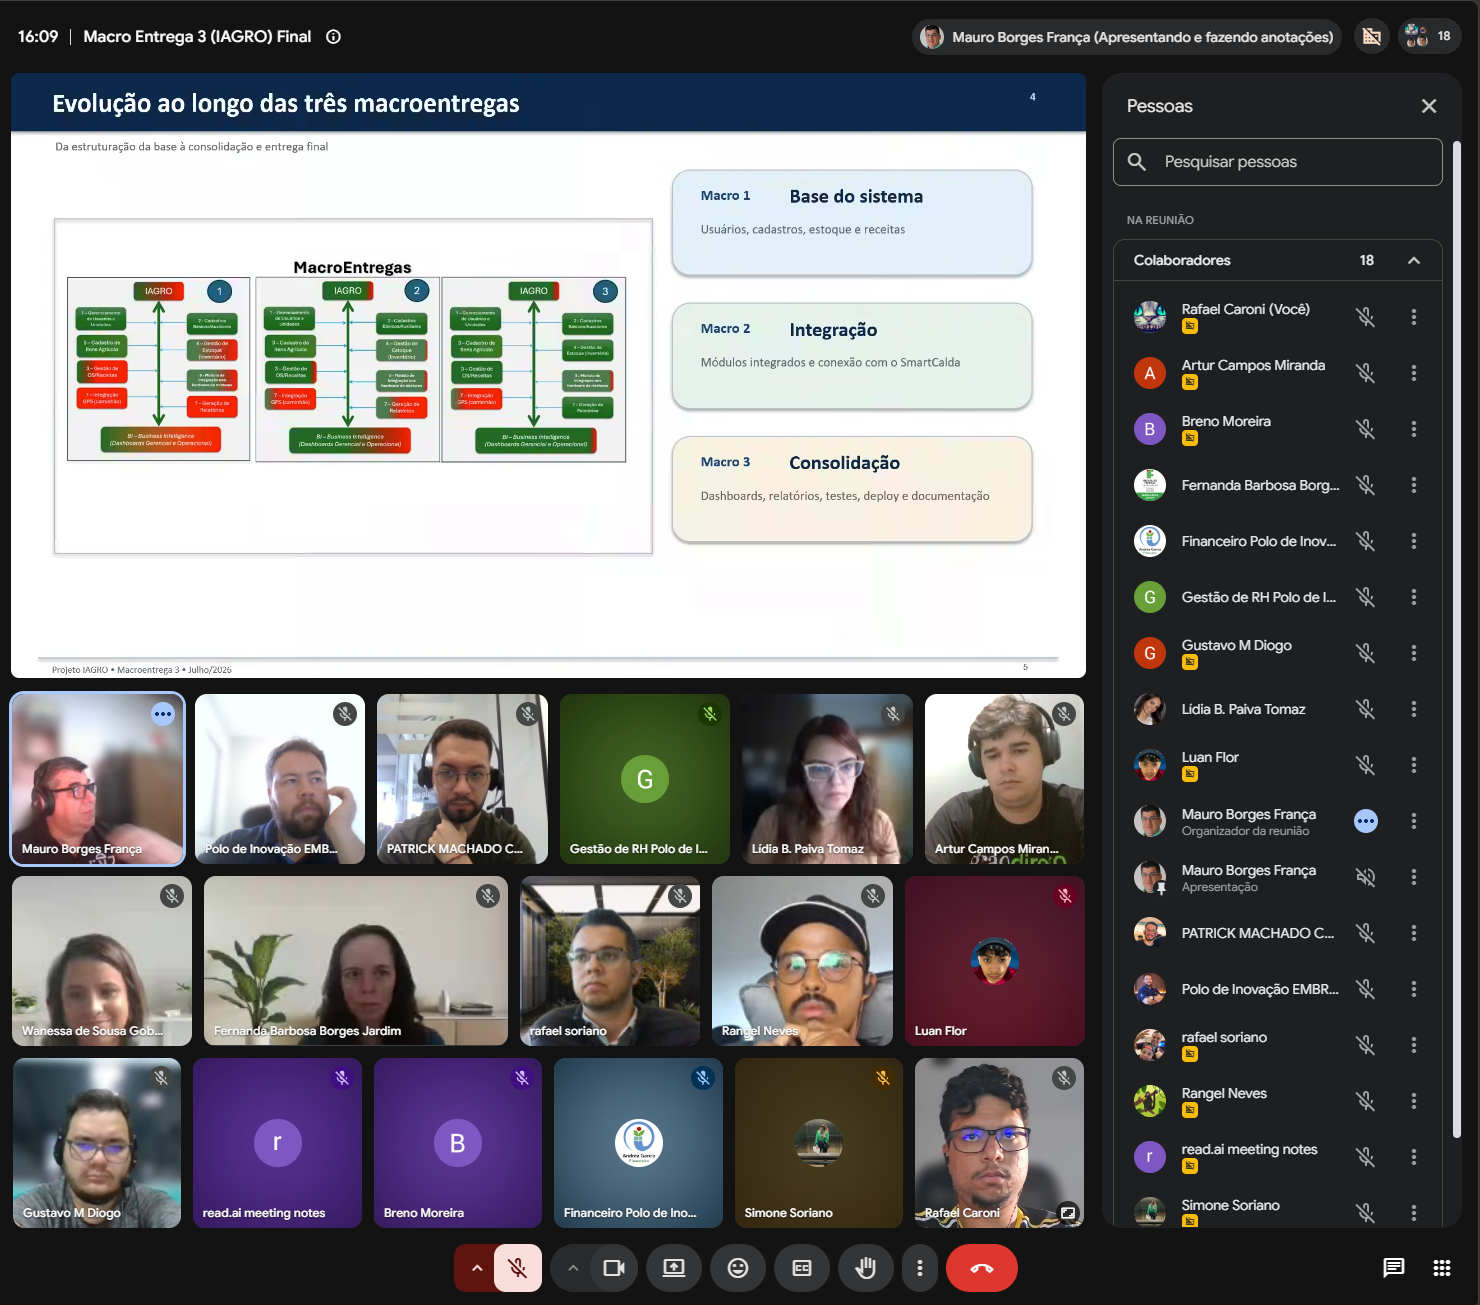Click muted mic icon for Artur Campos Miranda
The height and width of the screenshot is (1305, 1480).
1366,373
